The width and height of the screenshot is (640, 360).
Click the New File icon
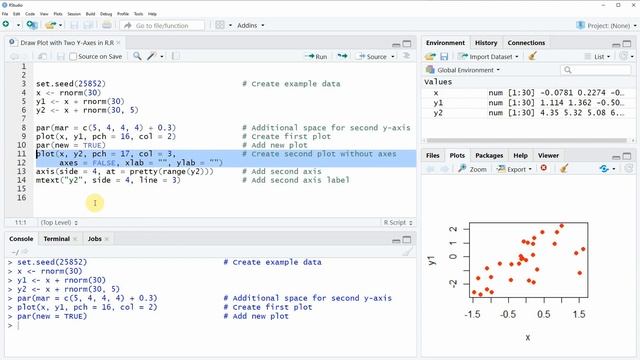[x=6, y=25]
